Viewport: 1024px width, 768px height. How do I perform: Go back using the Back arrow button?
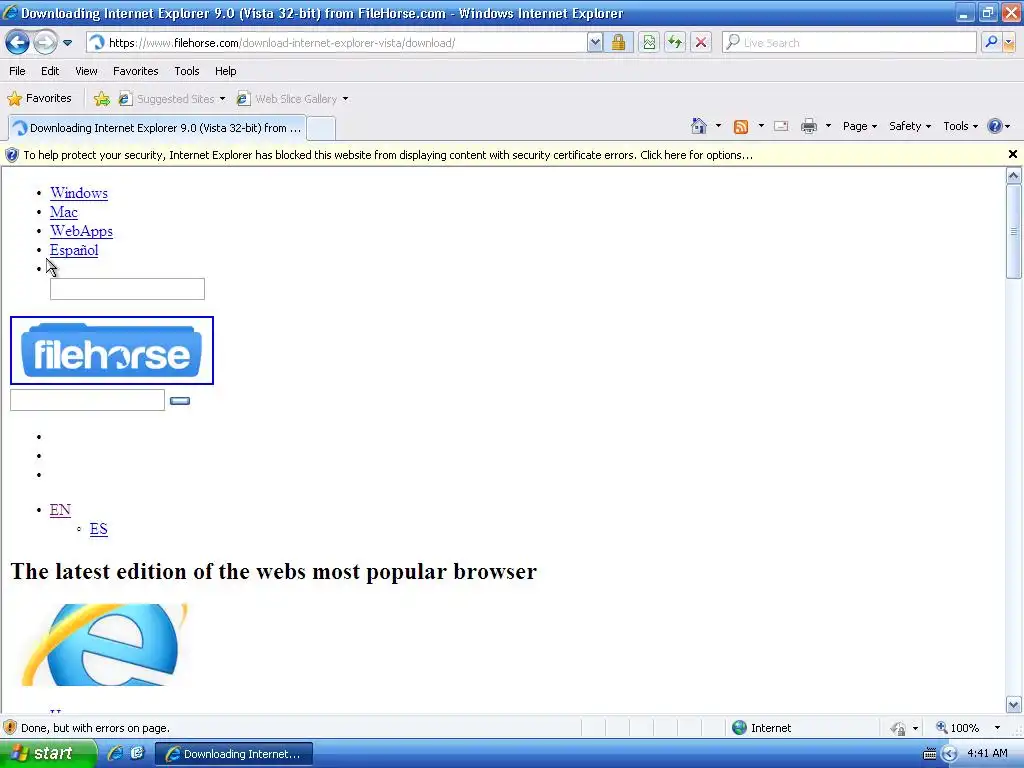point(17,43)
